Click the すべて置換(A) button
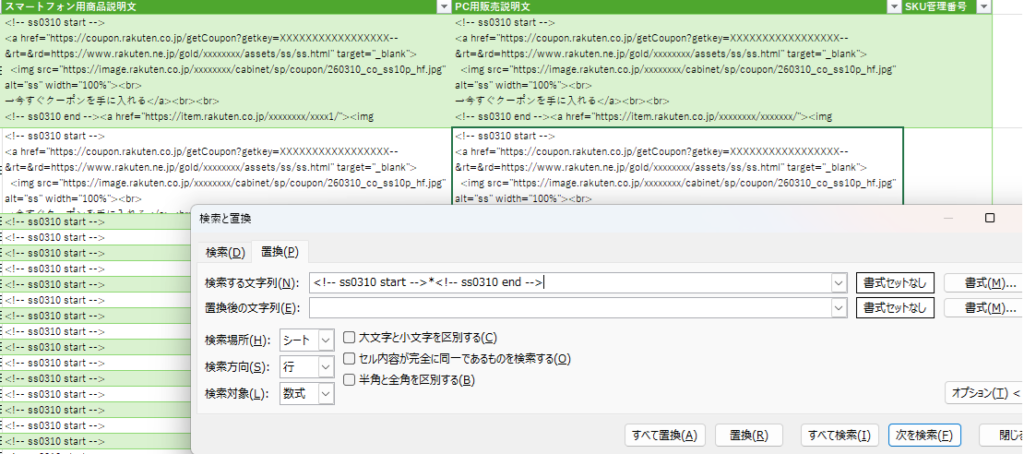Image resolution: width=1024 pixels, height=454 pixels. point(665,435)
